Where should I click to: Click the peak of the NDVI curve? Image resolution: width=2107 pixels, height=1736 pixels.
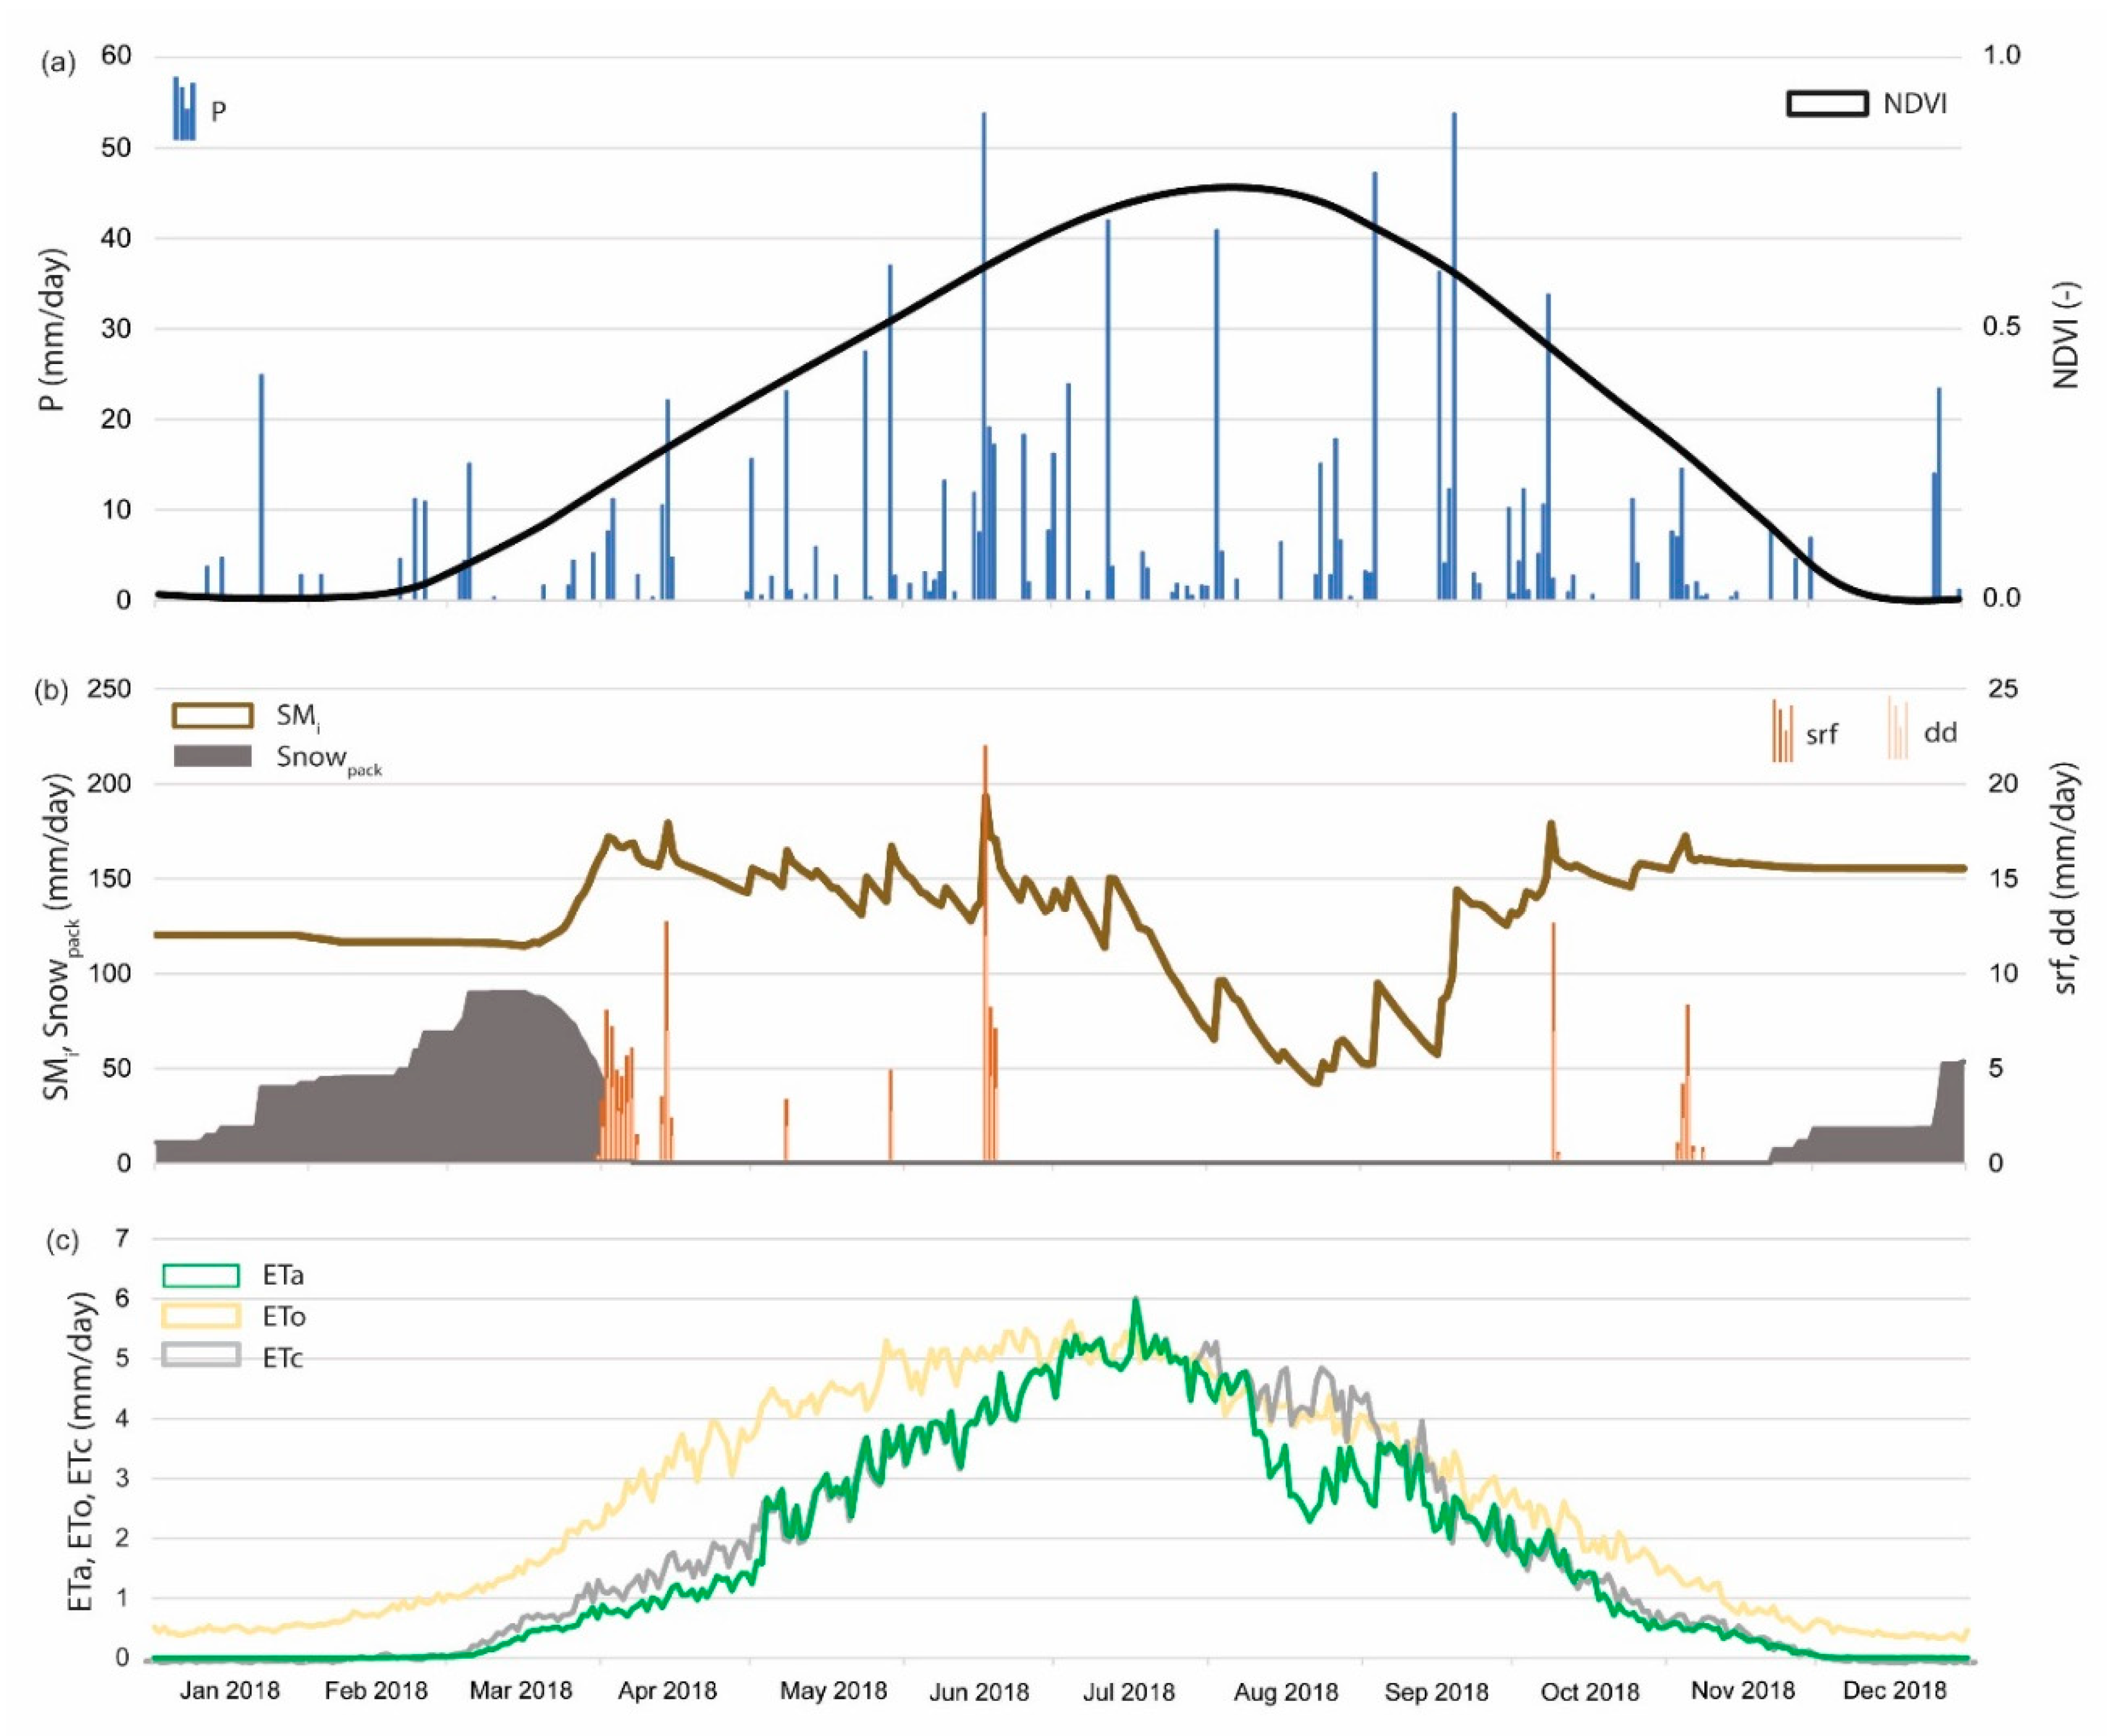coord(1230,188)
